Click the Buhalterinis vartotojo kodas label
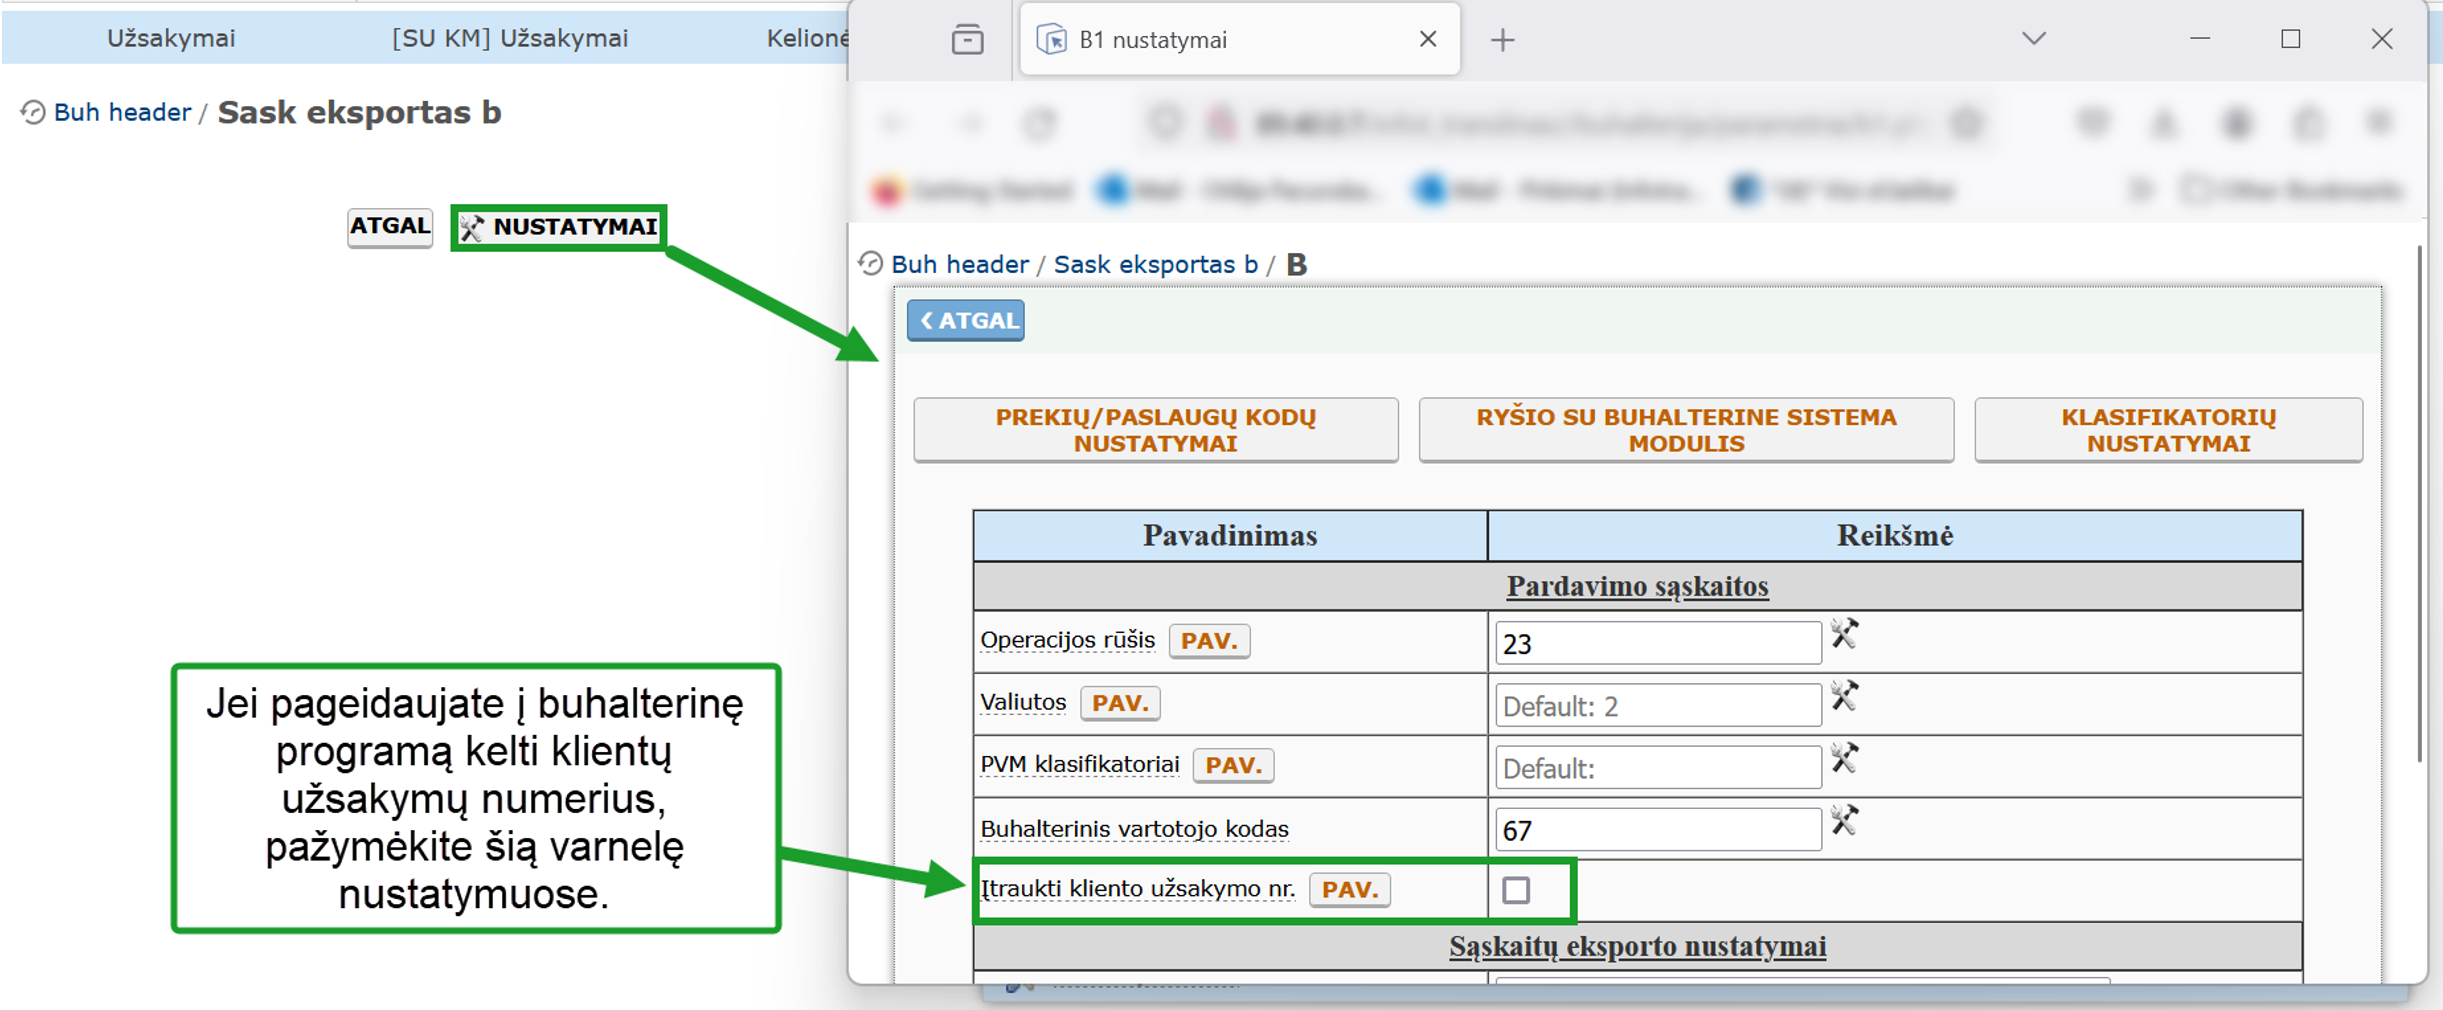This screenshot has height=1010, width=2443. tap(1134, 829)
